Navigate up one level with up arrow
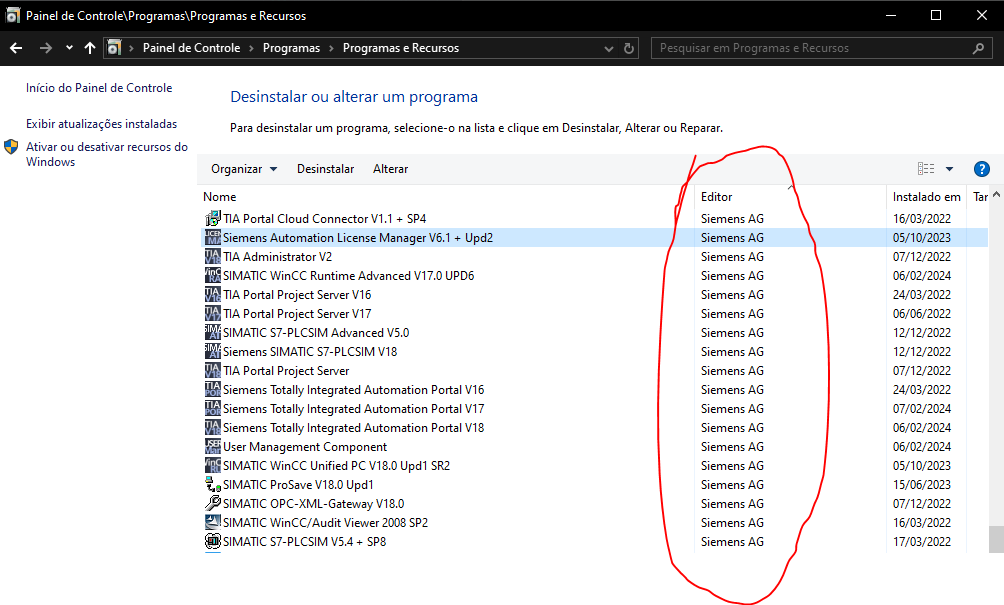 pyautogui.click(x=90, y=48)
